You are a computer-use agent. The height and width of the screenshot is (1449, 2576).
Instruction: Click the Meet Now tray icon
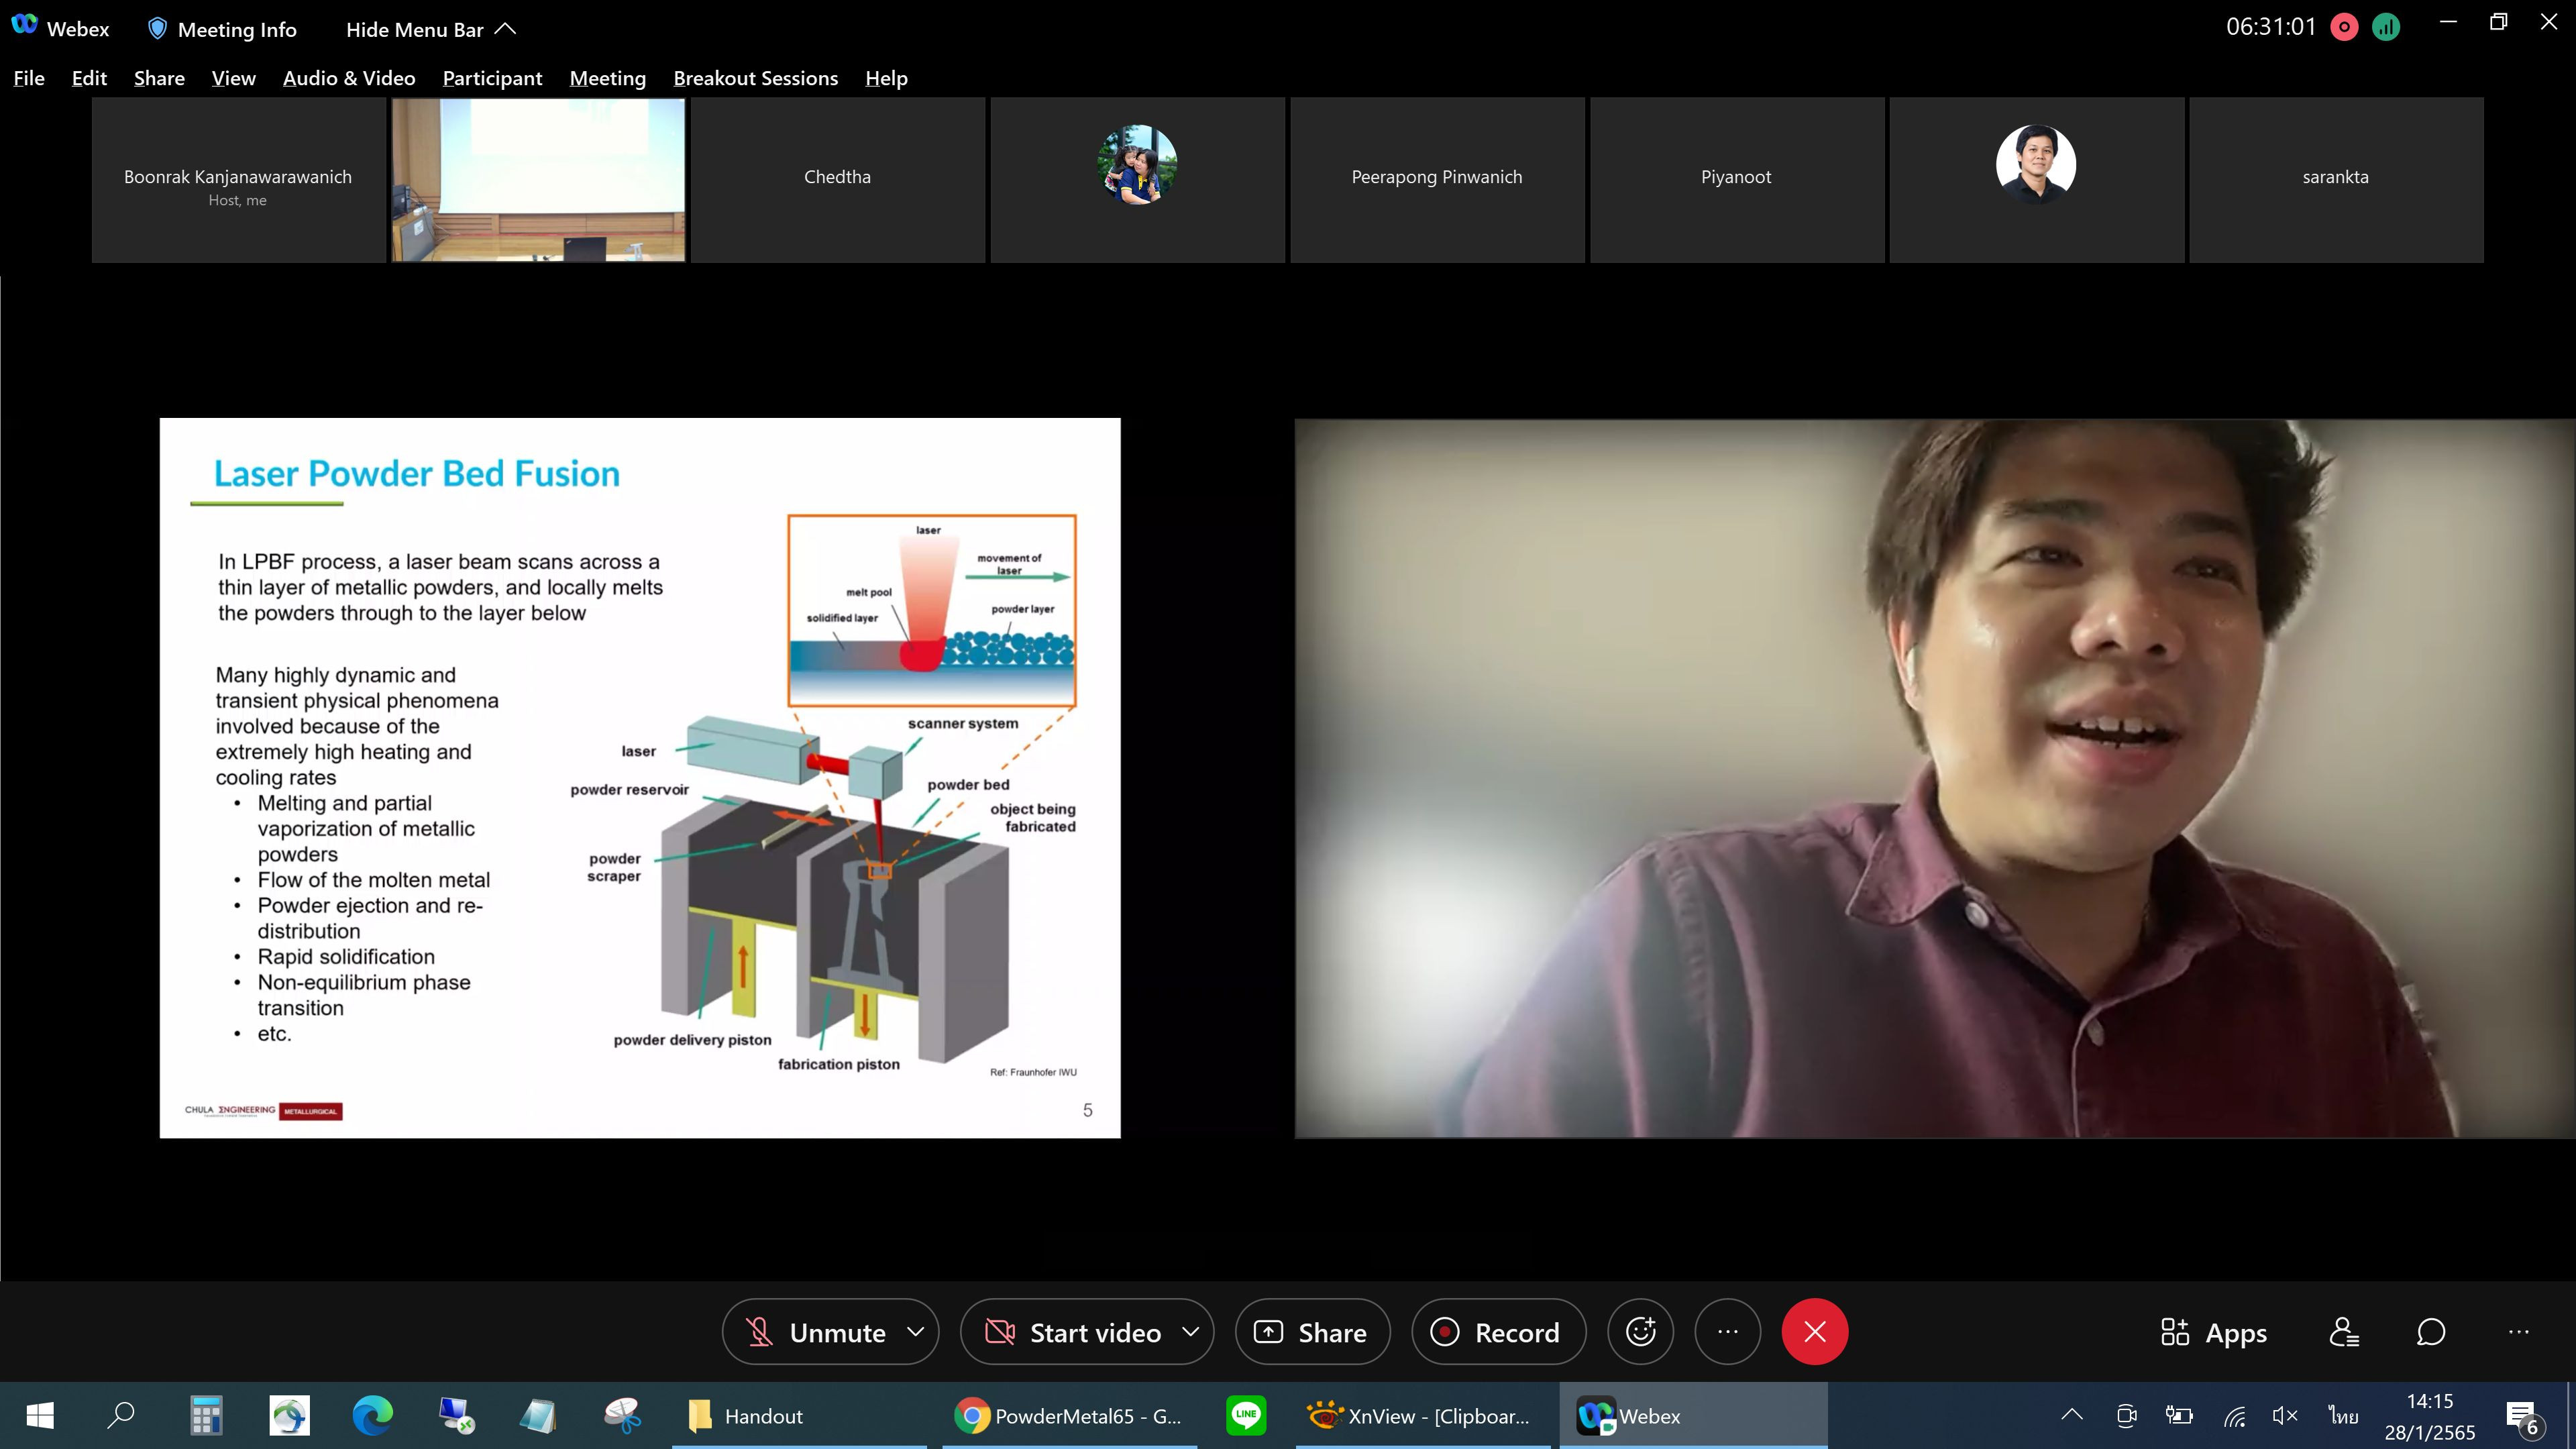tap(2127, 1415)
